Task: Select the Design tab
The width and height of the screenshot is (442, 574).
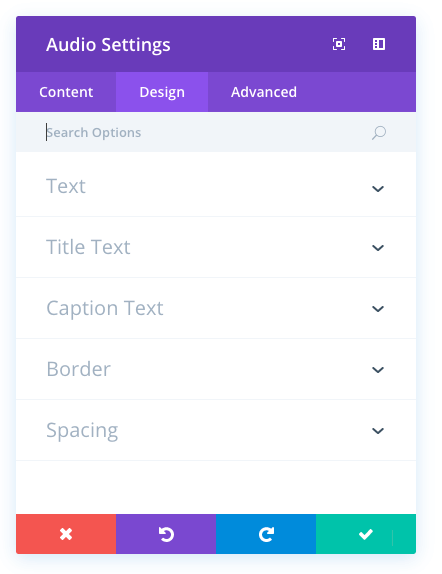Action: (x=162, y=92)
